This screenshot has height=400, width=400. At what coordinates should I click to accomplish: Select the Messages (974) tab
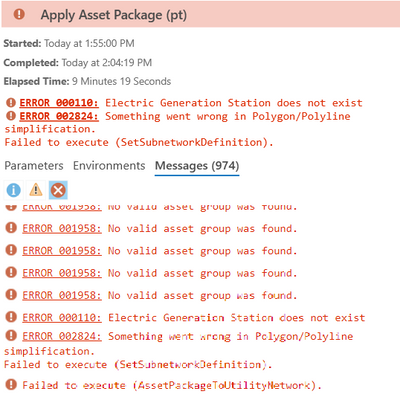tap(197, 166)
